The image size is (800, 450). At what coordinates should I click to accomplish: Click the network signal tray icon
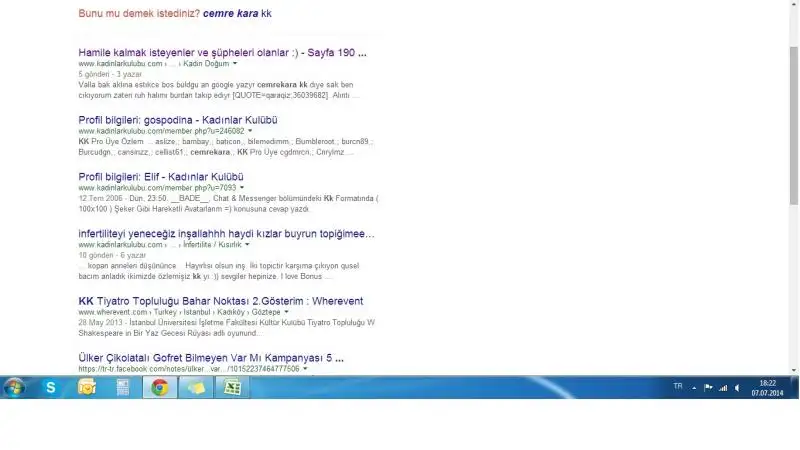coord(722,388)
